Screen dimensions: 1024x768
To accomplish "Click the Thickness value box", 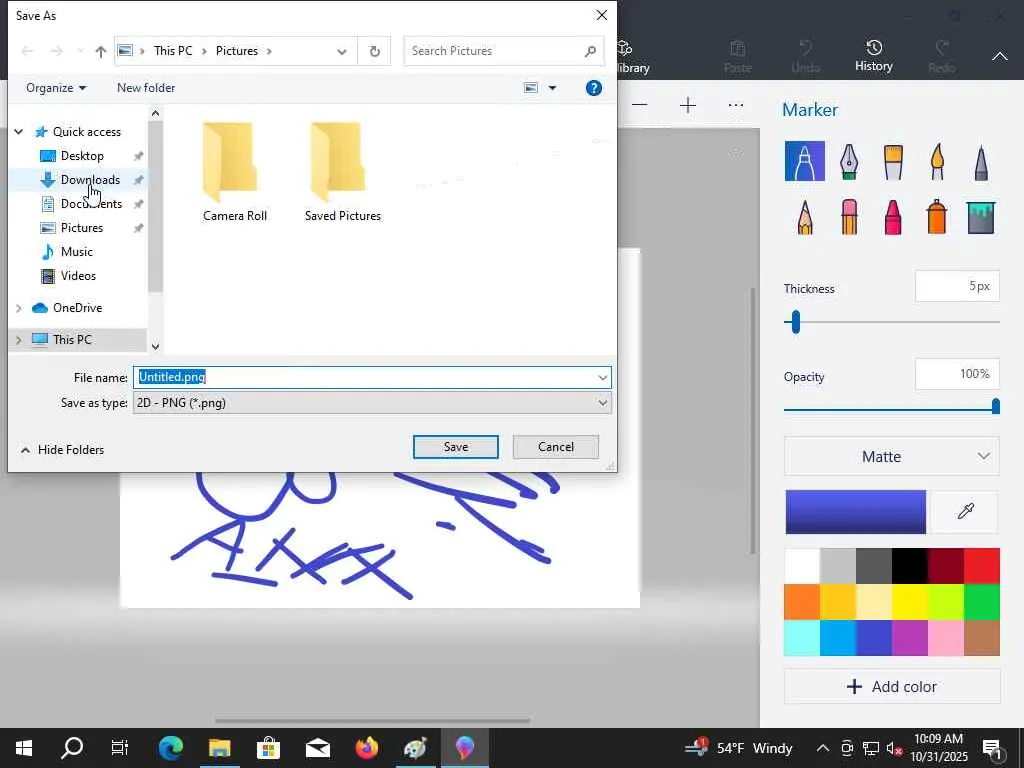I will [x=957, y=286].
